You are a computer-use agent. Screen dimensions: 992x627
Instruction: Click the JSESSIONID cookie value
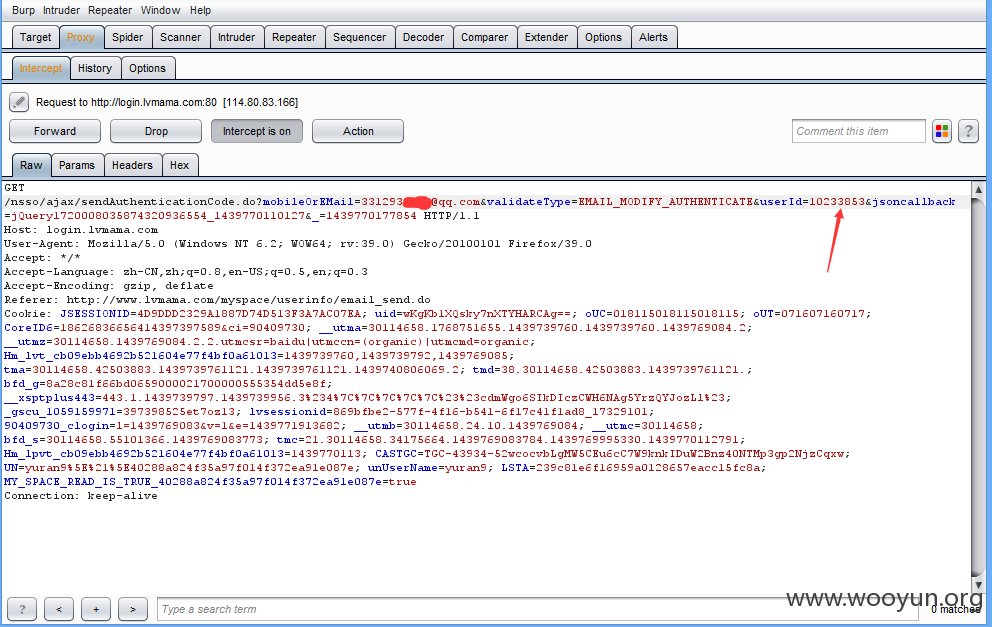coord(249,314)
